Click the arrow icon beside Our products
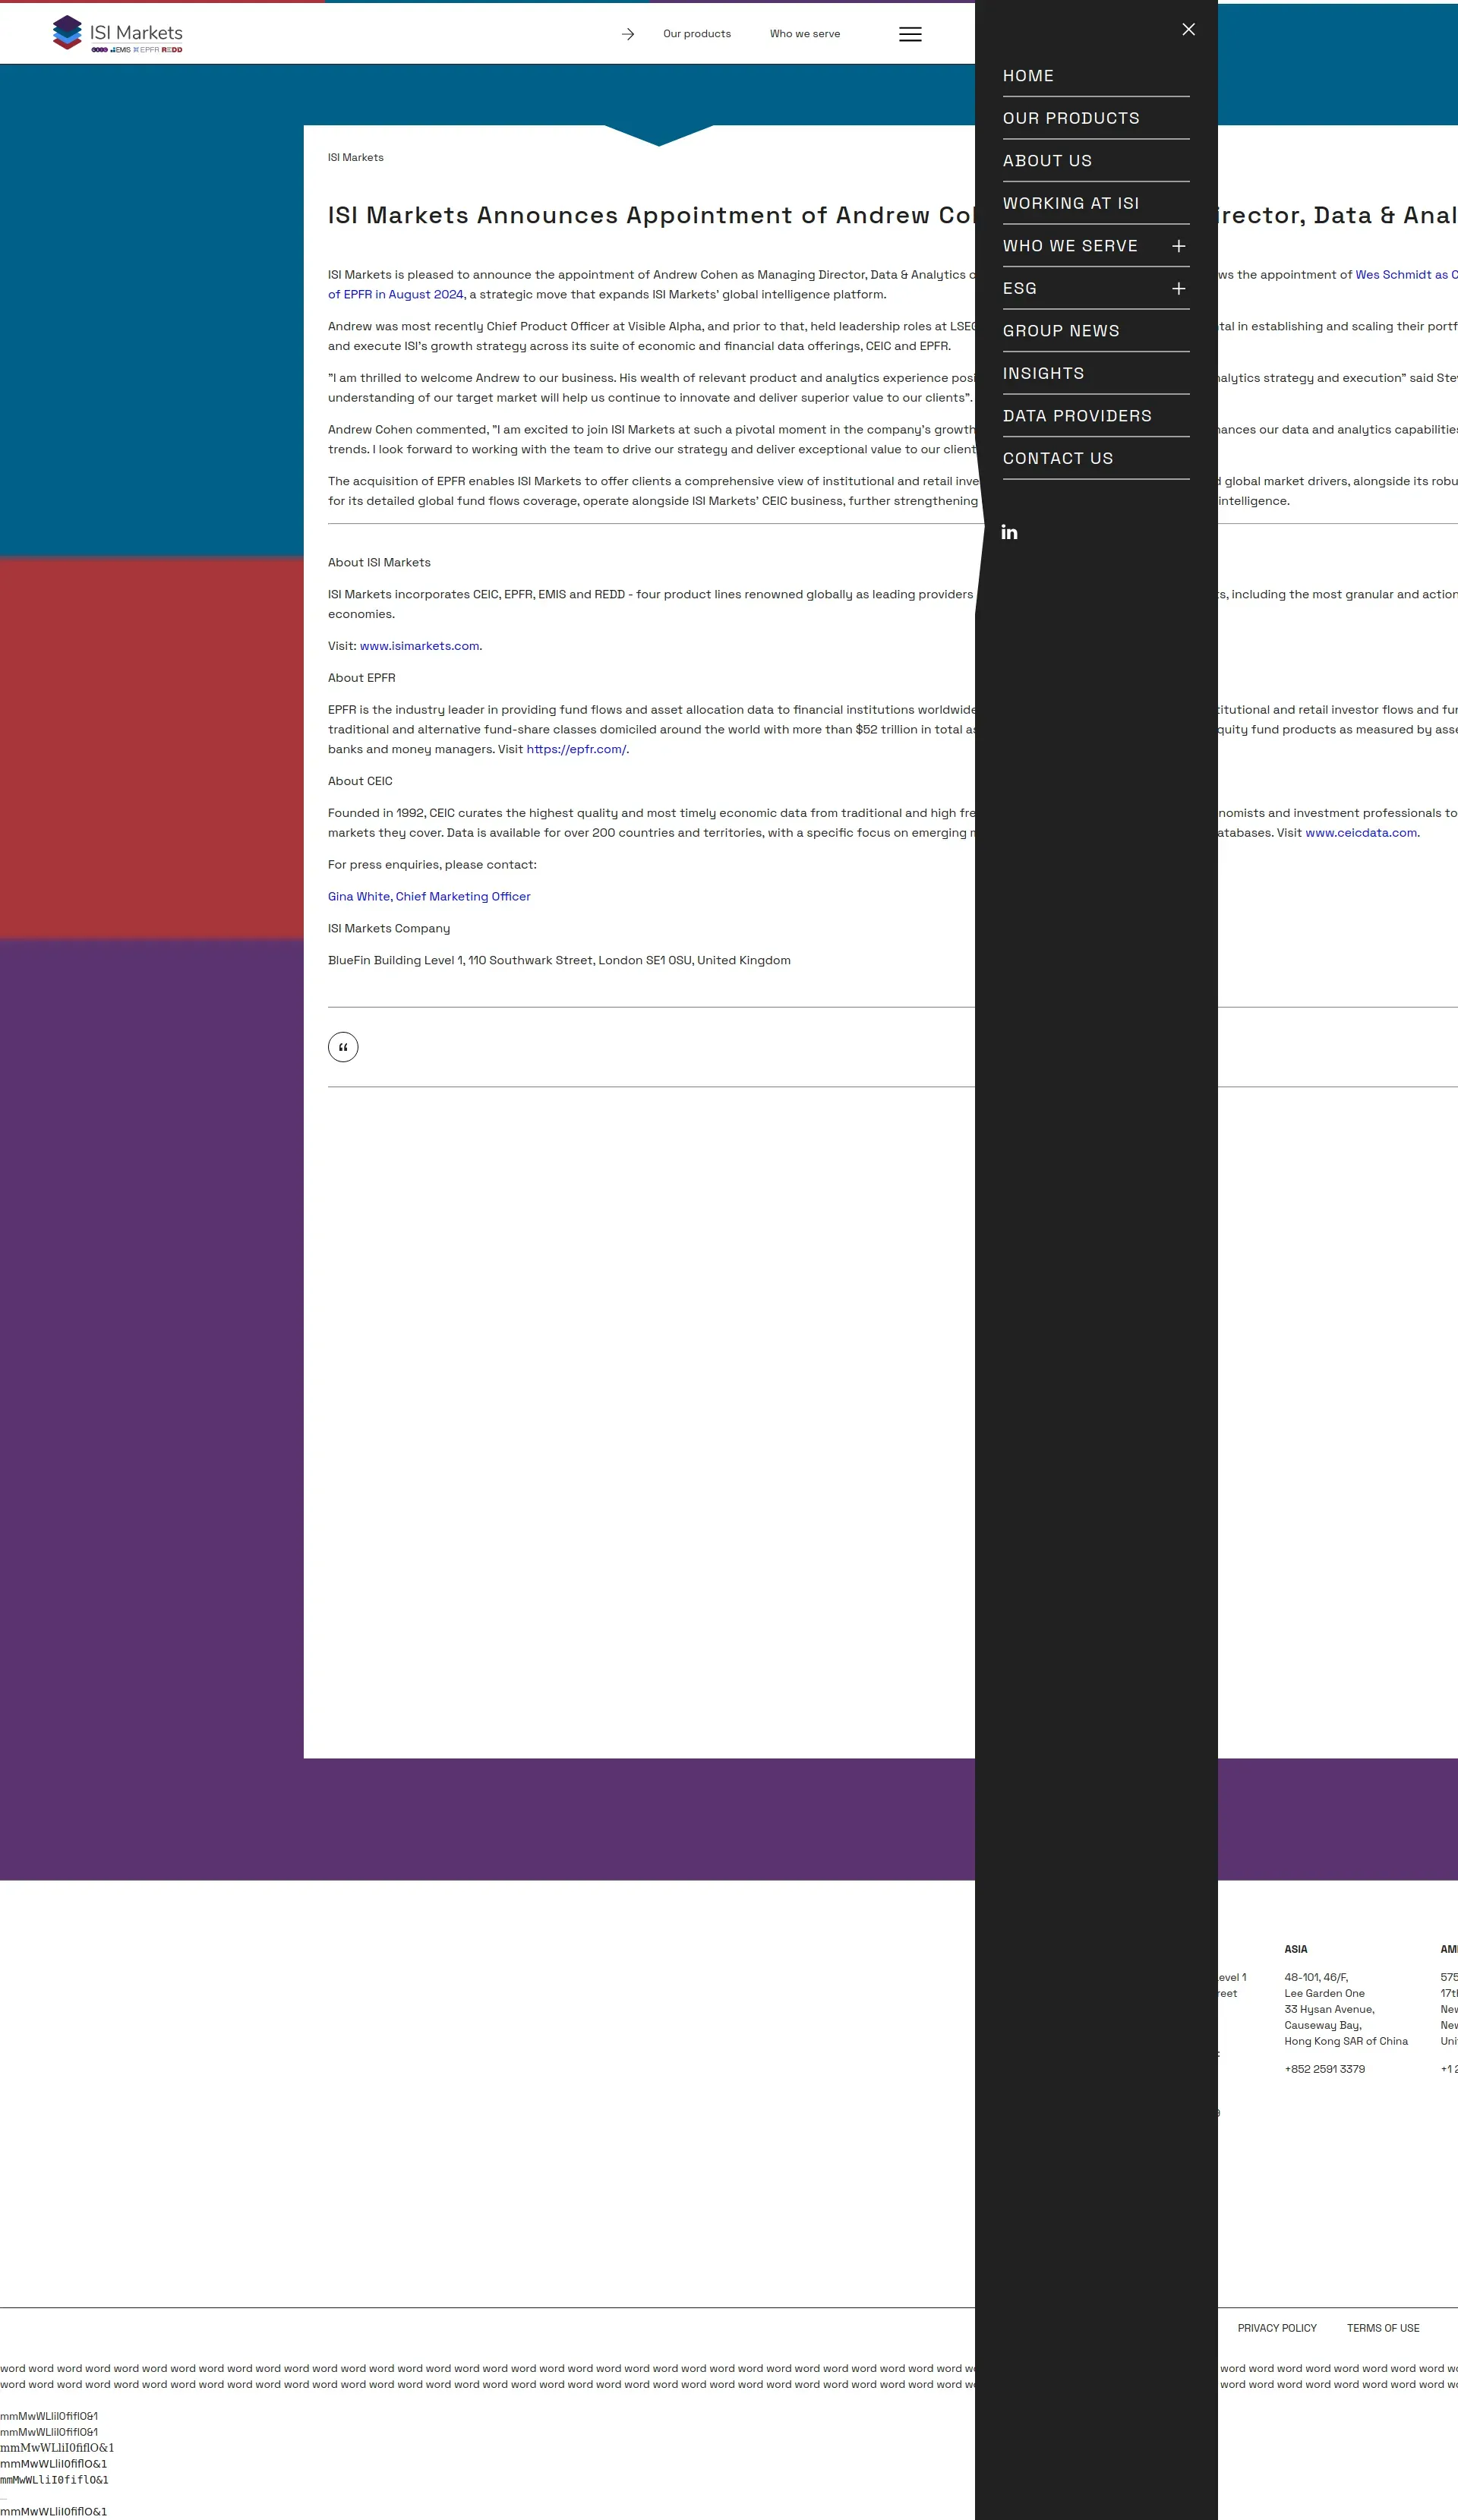1458x2520 pixels. click(x=628, y=34)
